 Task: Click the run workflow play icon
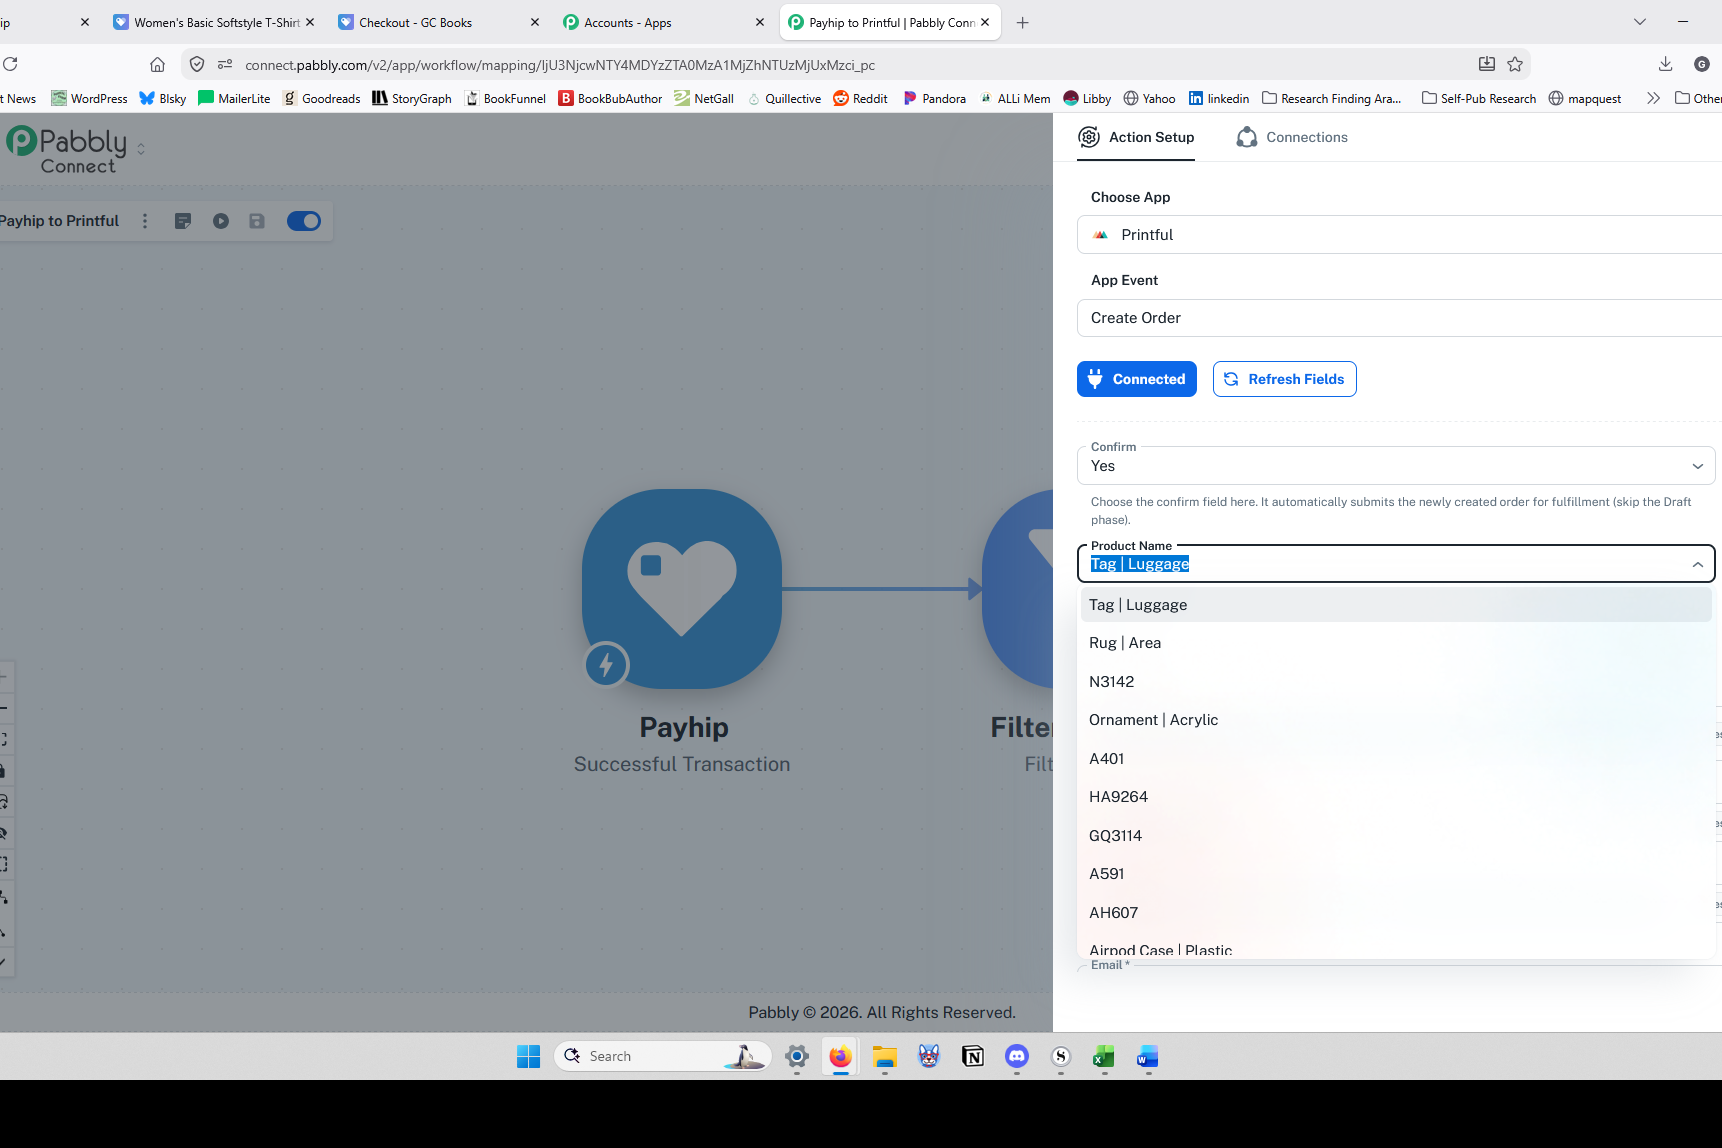[221, 221]
